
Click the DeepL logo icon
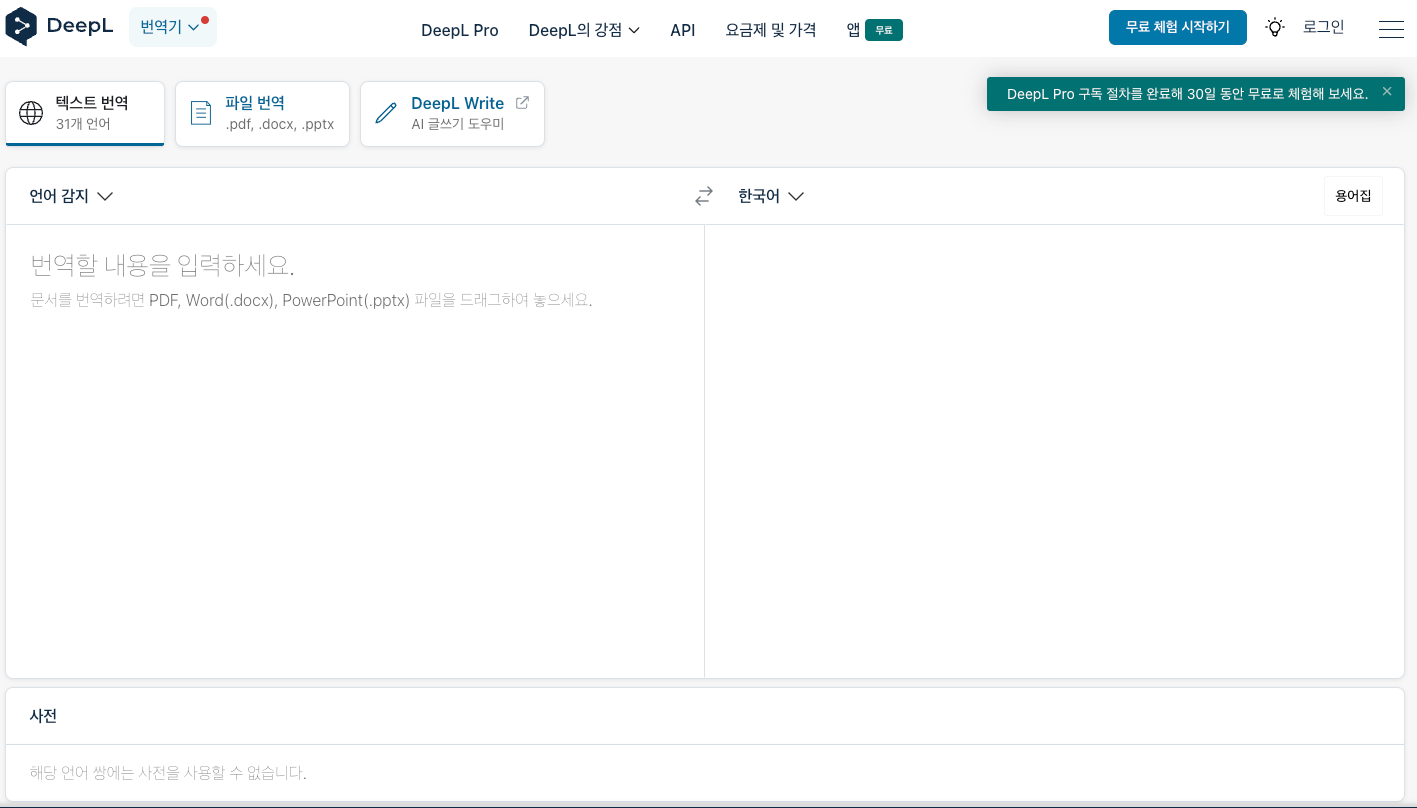tap(21, 27)
